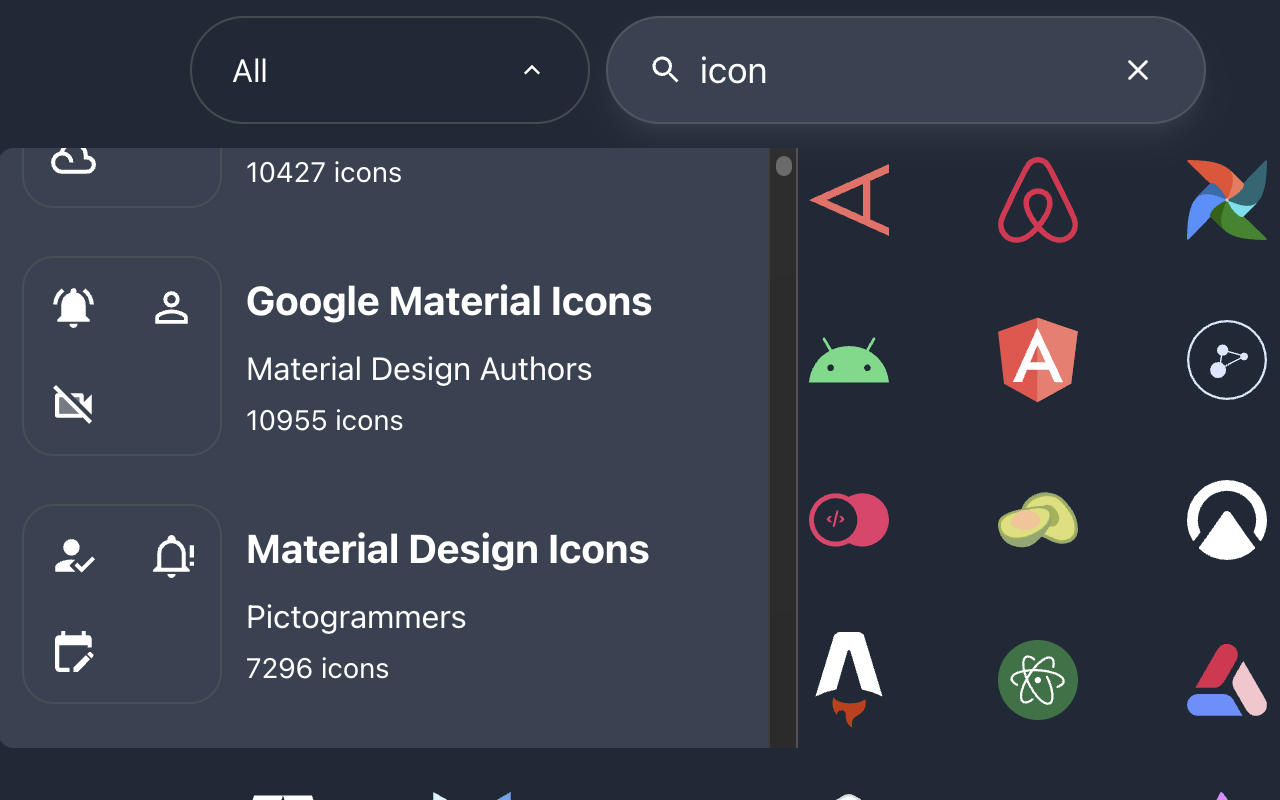The image size is (1280, 800).
Task: Select the colorful Airtable icon
Action: [x=1226, y=680]
